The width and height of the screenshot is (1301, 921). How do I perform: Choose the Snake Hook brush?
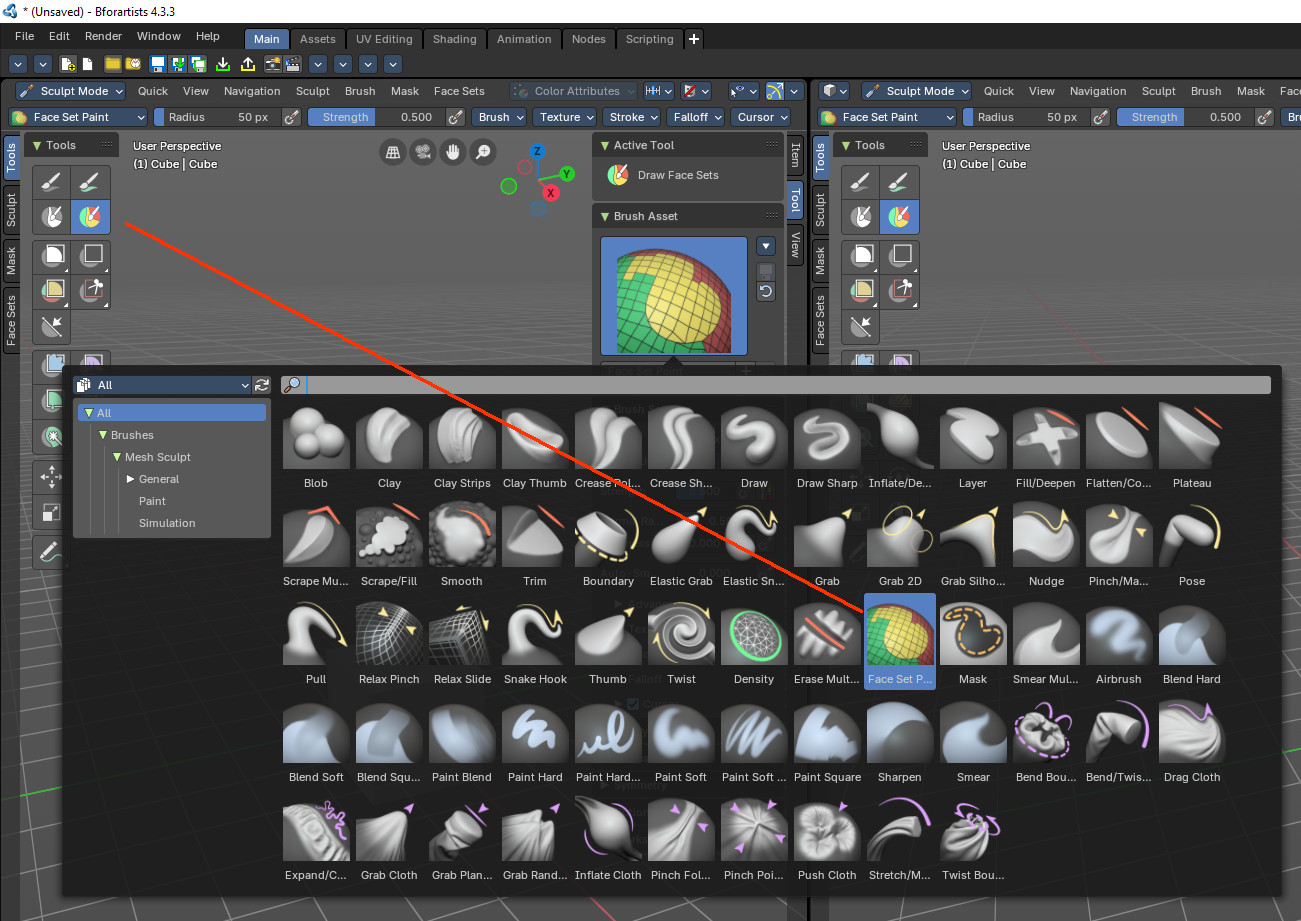(535, 641)
